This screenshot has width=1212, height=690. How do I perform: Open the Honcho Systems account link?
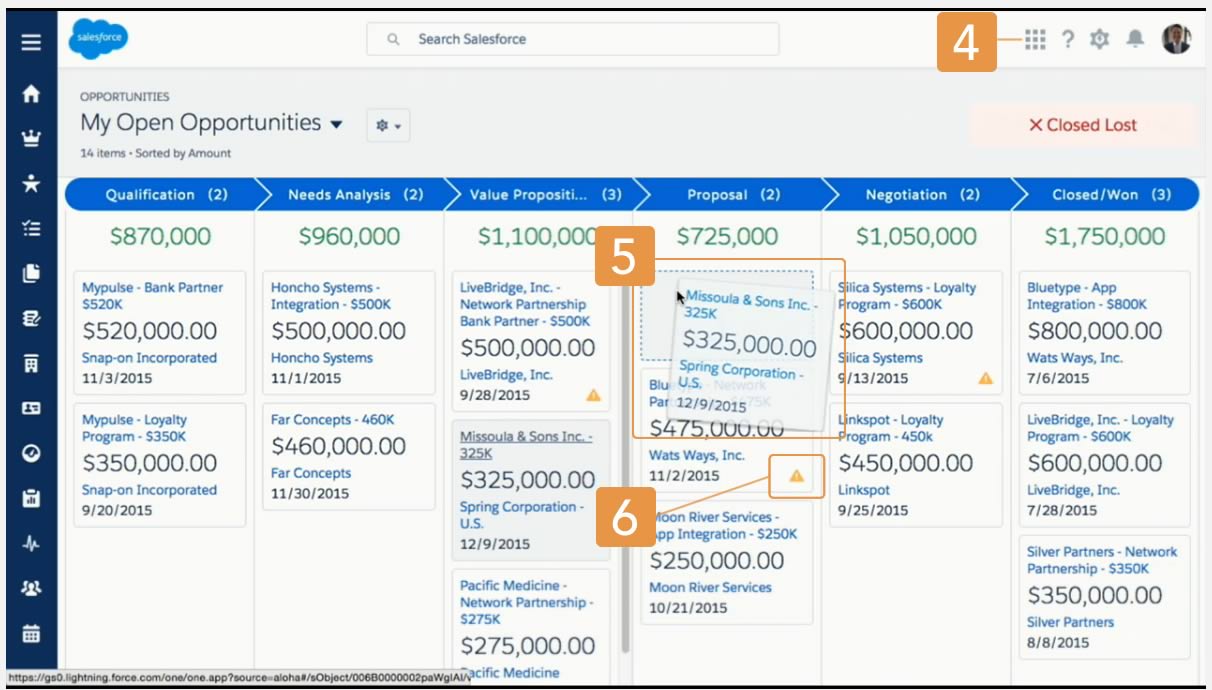[x=322, y=358]
